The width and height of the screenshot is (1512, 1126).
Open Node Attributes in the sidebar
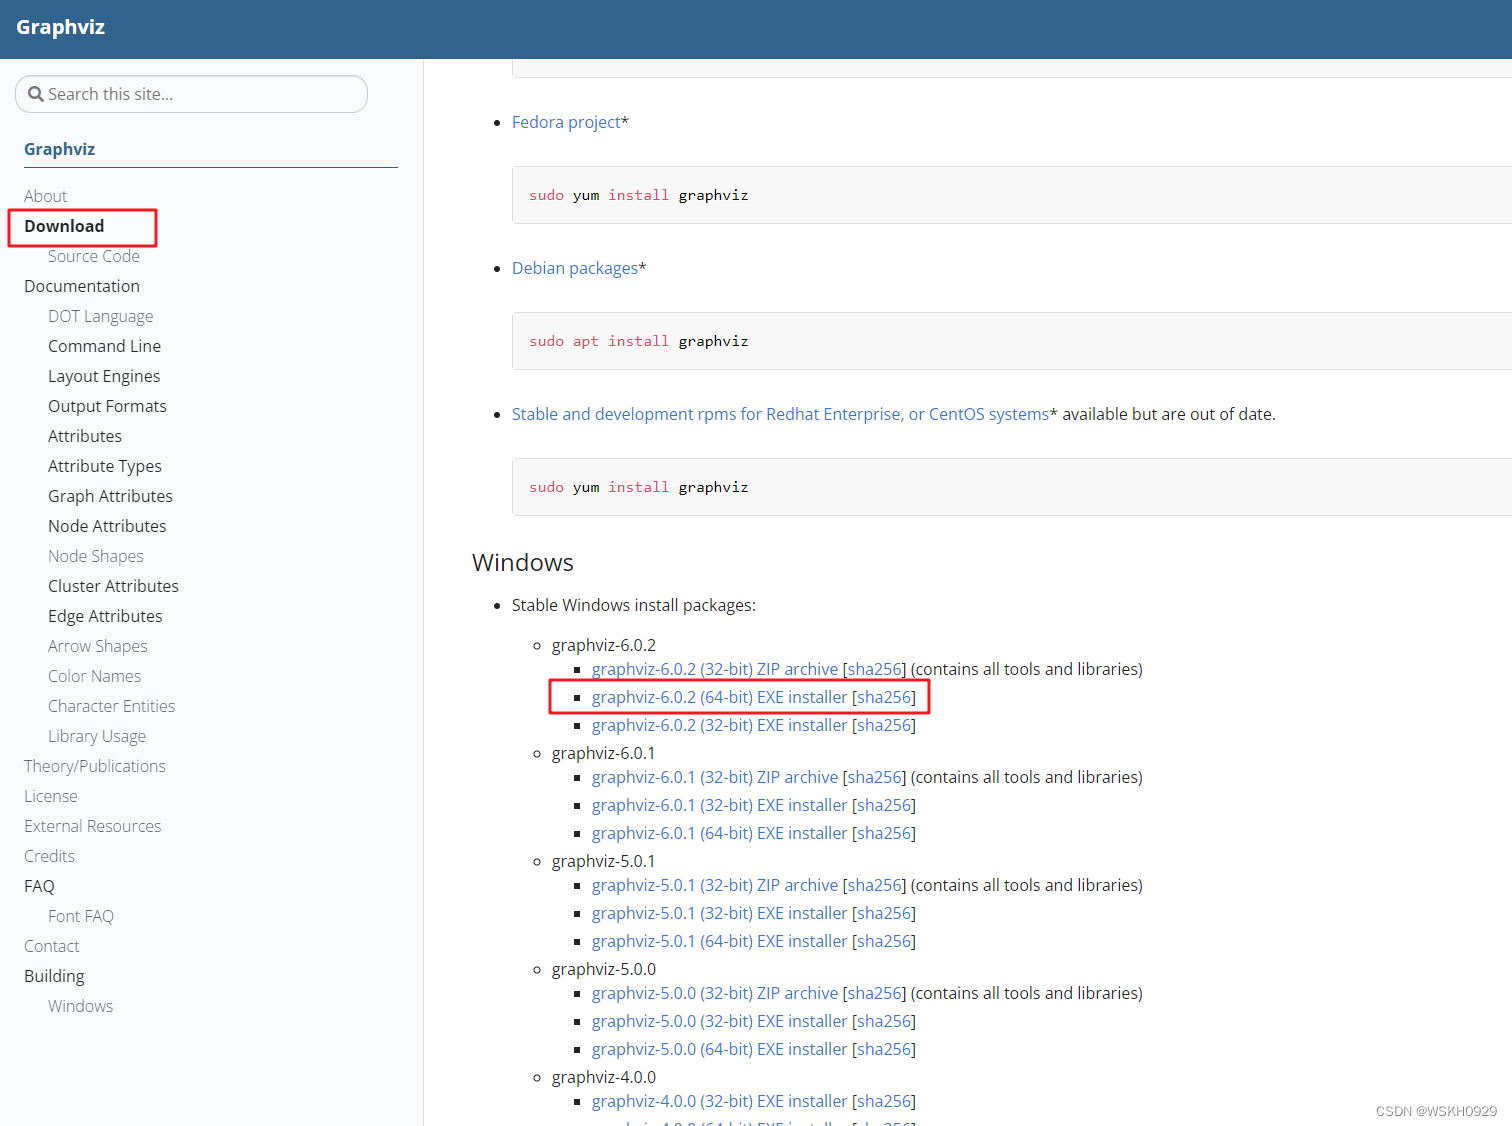pos(108,526)
